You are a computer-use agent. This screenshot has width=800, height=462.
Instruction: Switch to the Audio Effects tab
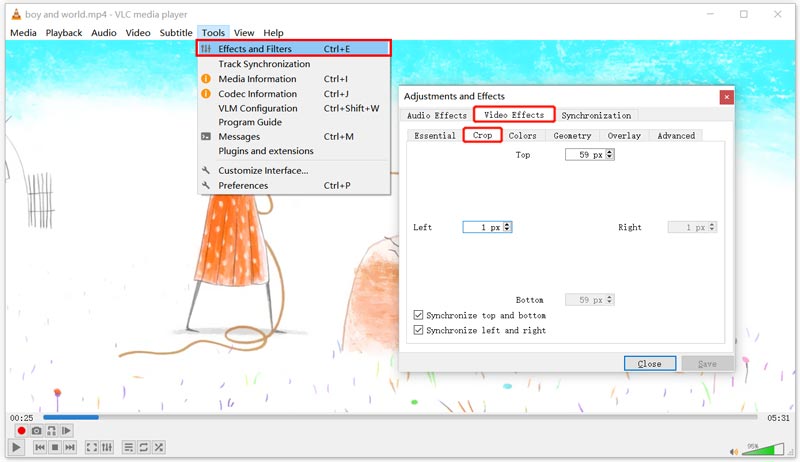coord(437,115)
